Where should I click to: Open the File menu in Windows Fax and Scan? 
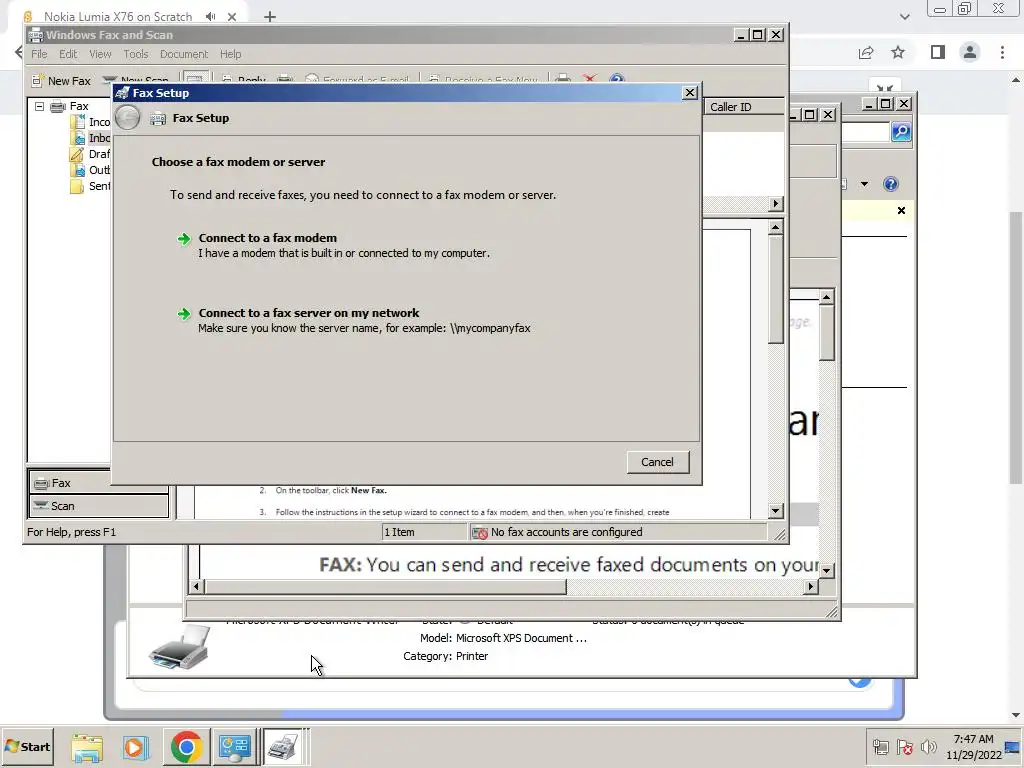click(39, 54)
